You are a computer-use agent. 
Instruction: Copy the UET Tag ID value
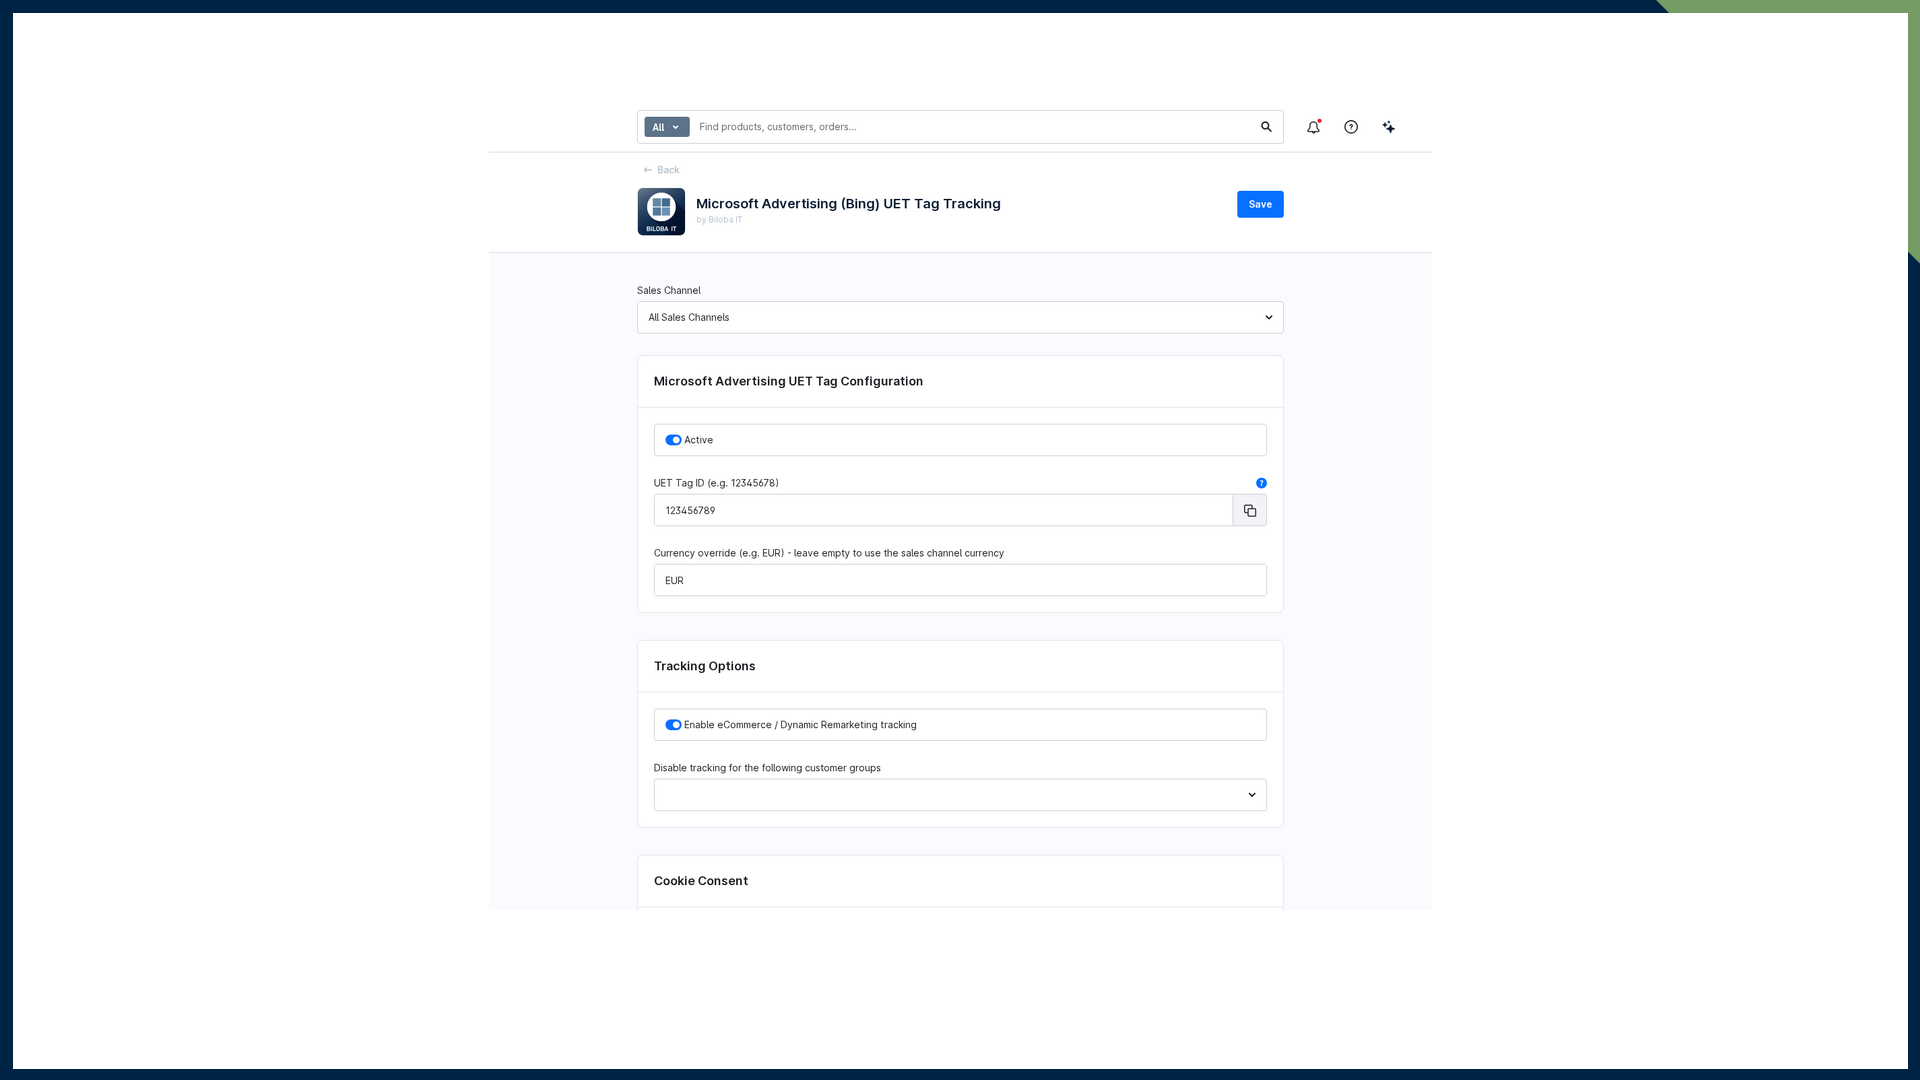(1249, 510)
